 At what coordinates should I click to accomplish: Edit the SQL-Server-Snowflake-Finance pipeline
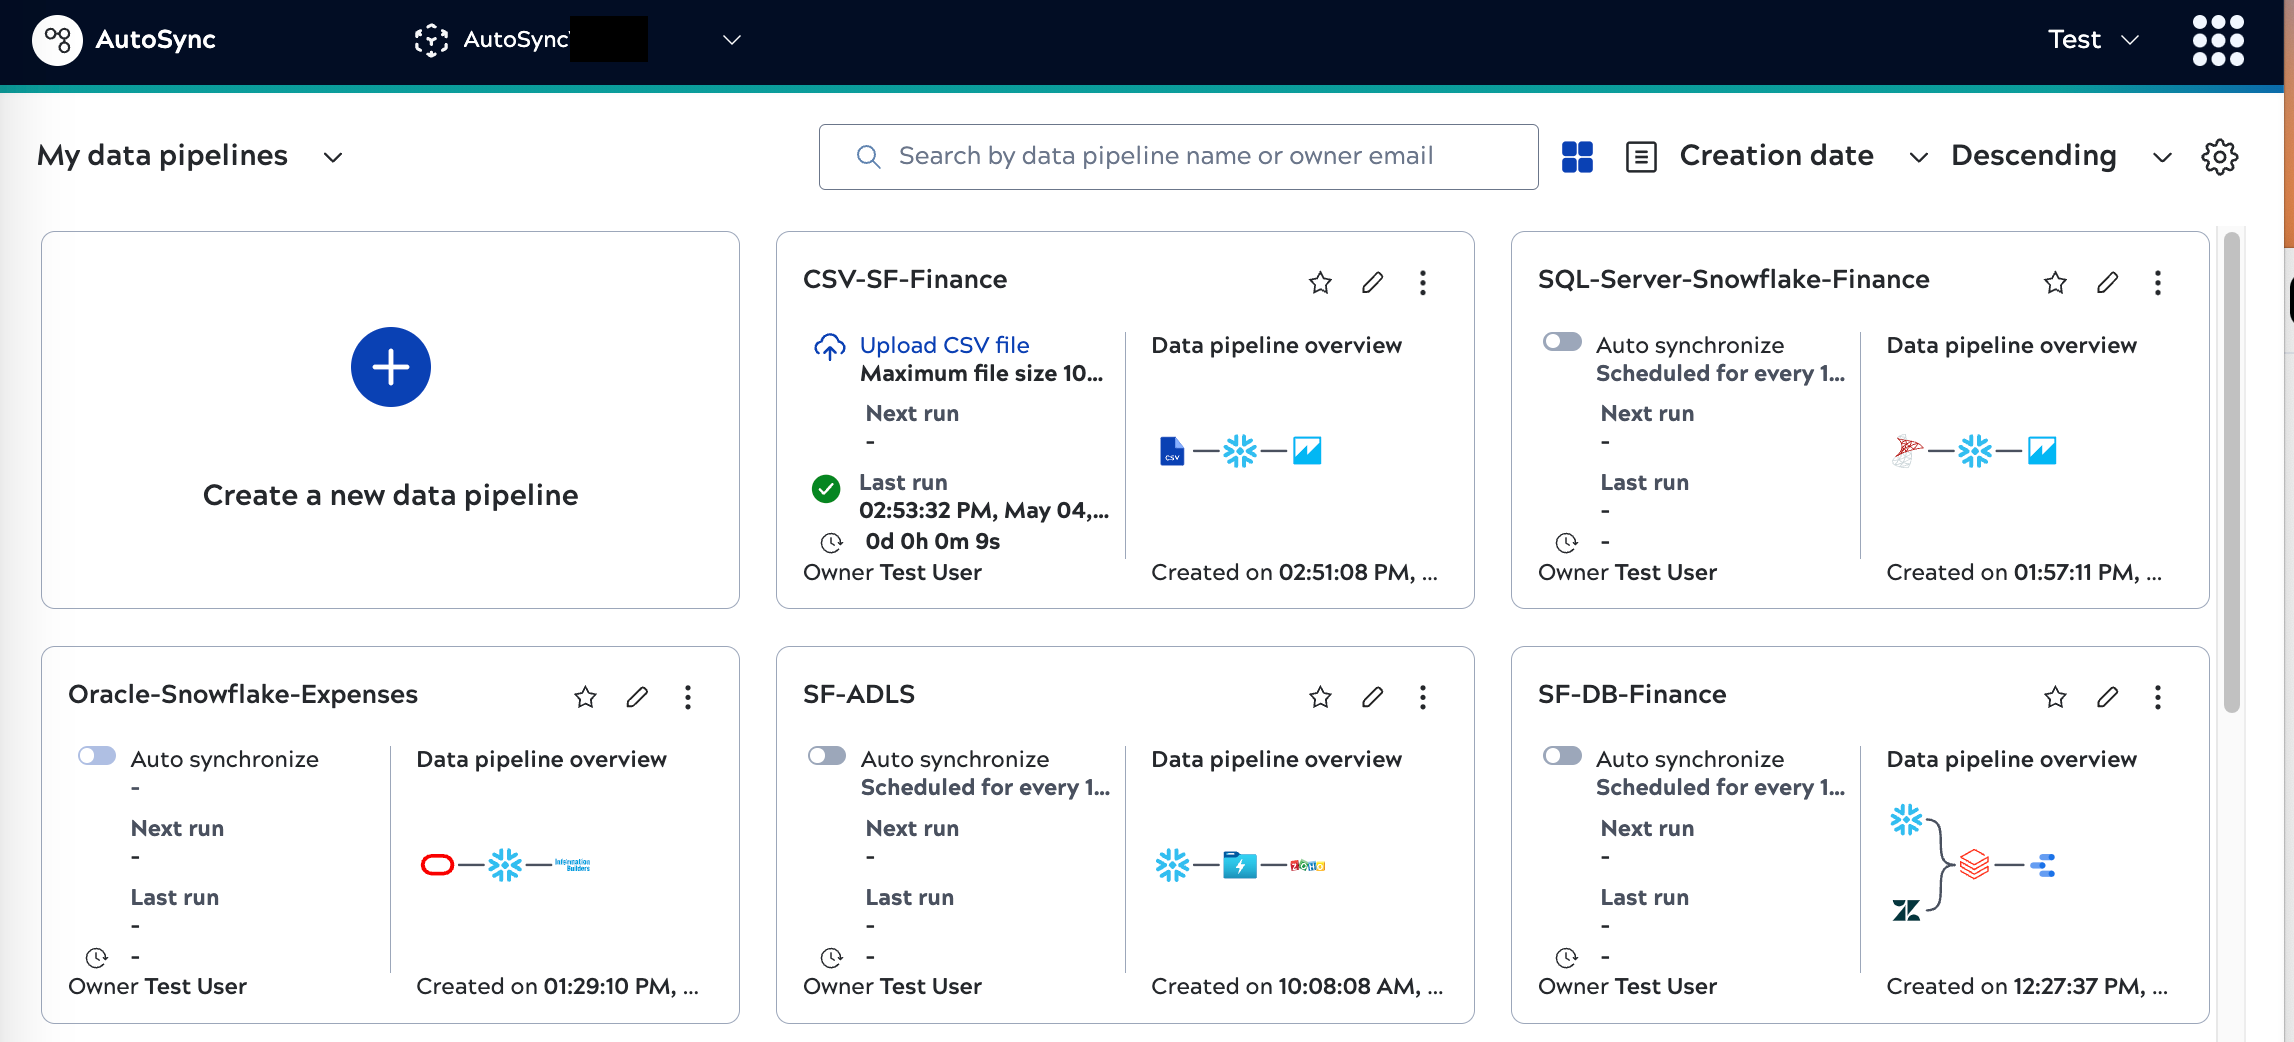tap(2107, 282)
